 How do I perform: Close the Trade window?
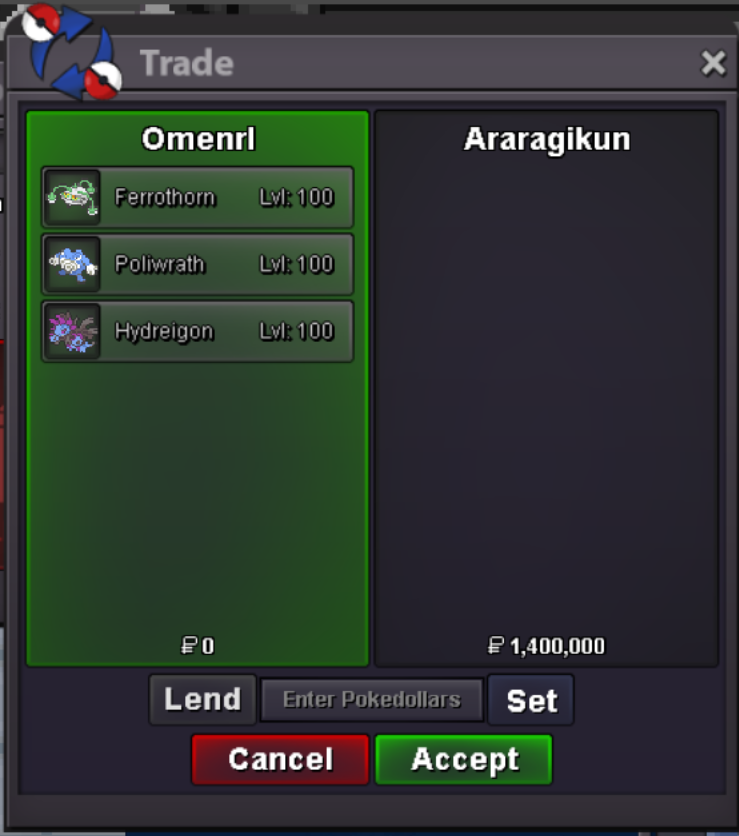pyautogui.click(x=713, y=63)
